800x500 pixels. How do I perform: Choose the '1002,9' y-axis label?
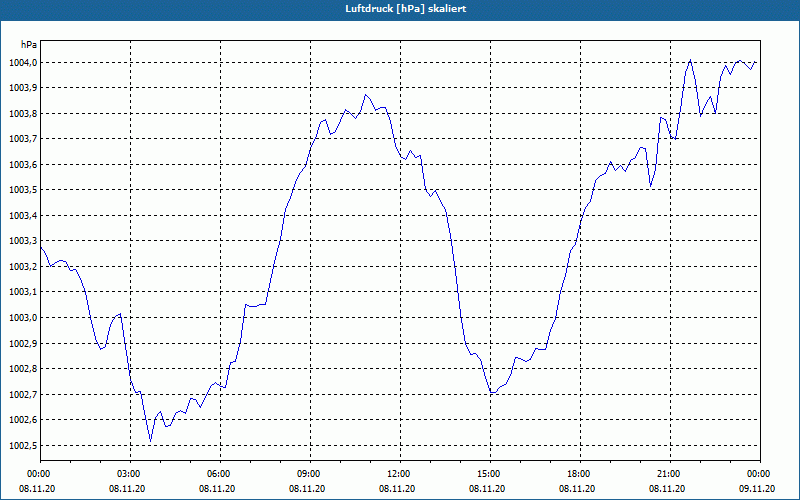pyautogui.click(x=22, y=343)
